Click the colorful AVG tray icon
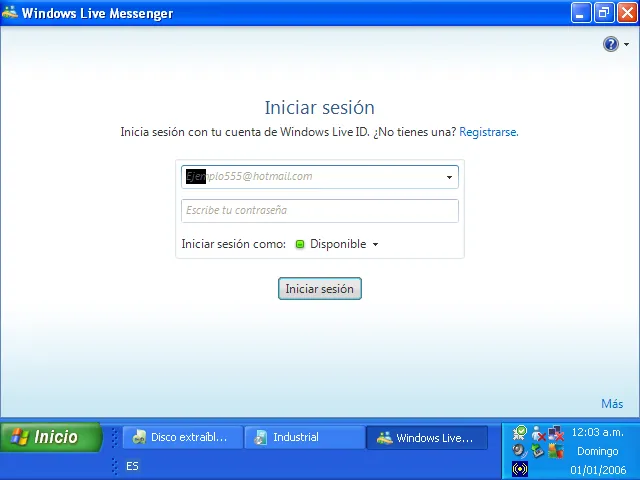Screen dimensions: 640x480 click(x=556, y=451)
